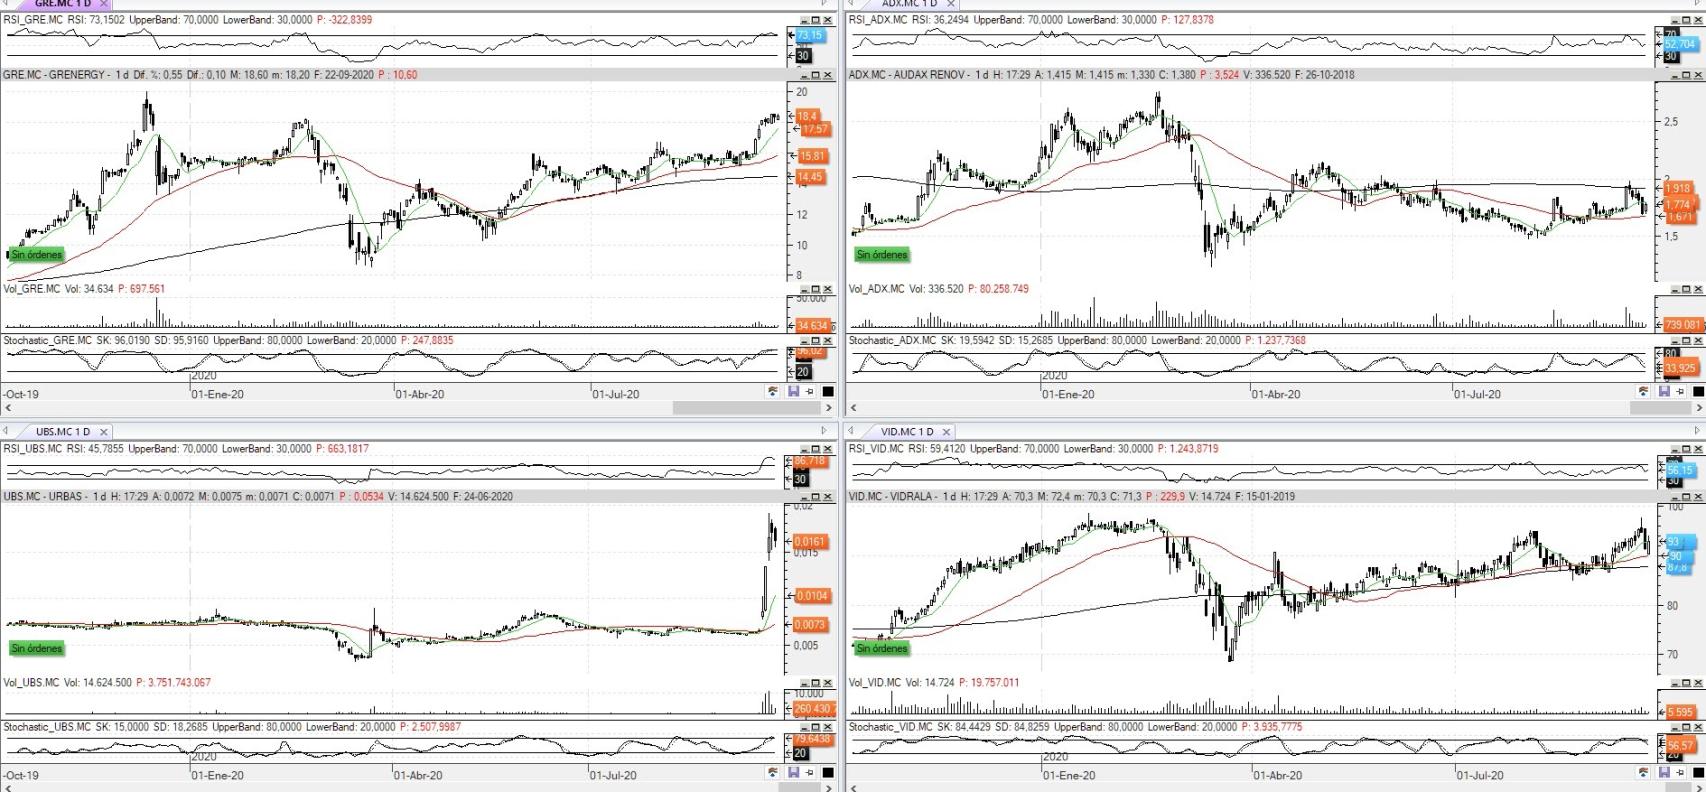Screen dimensions: 1706x792
Task: Click Sin órdenes on the AUDAX RENOV chart
Action: [x=882, y=255]
